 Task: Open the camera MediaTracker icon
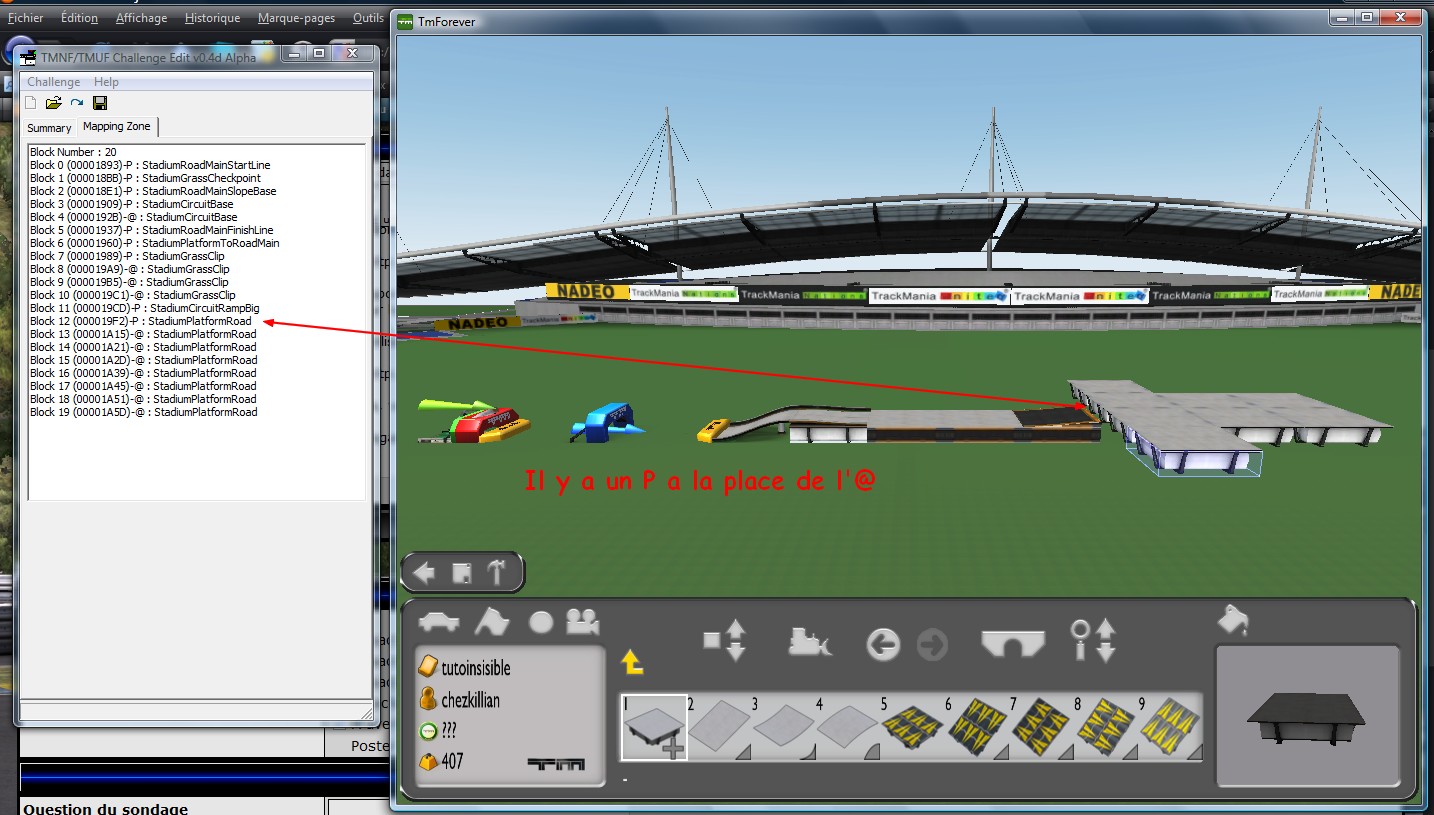582,622
